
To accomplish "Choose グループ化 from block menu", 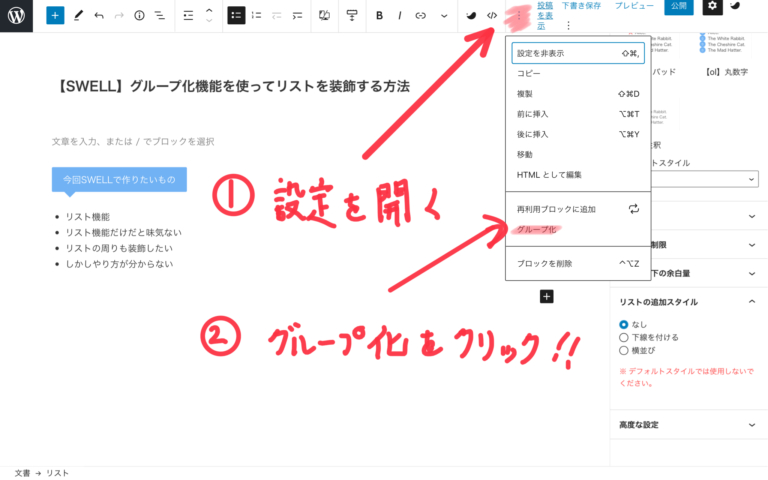I will (578, 229).
